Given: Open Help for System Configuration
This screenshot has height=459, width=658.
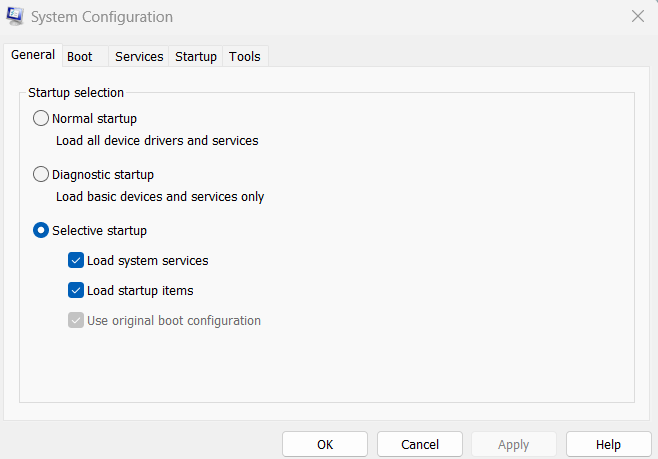Looking at the screenshot, I should point(608,444).
